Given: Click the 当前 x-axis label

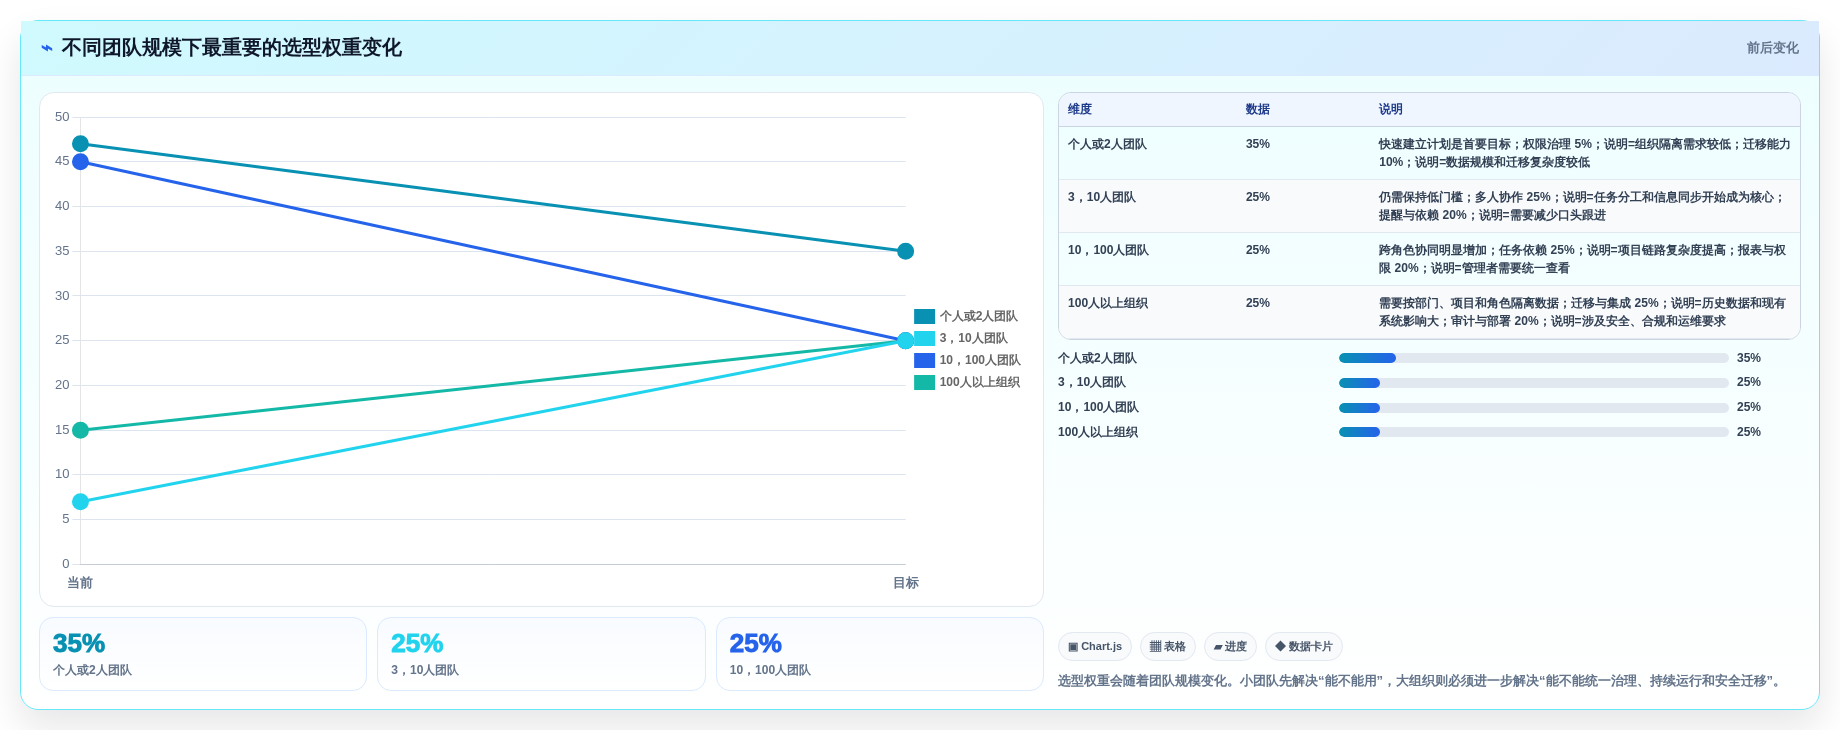Looking at the screenshot, I should pyautogui.click(x=80, y=583).
